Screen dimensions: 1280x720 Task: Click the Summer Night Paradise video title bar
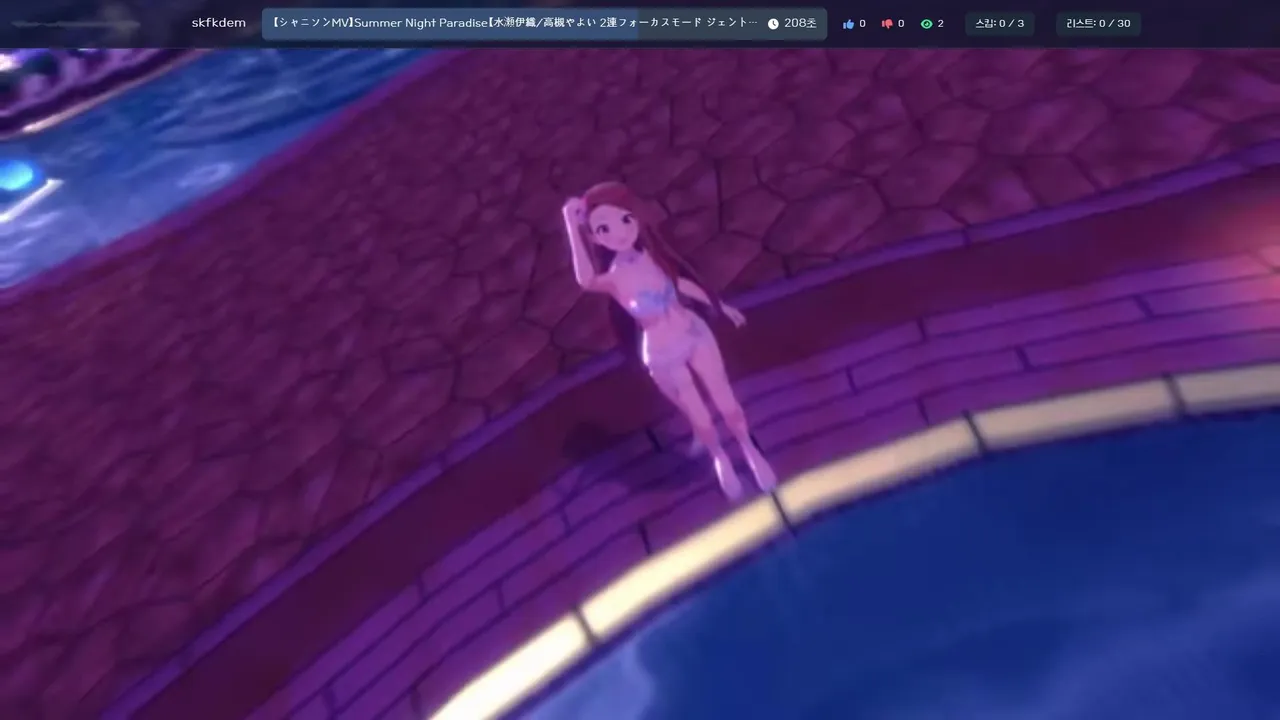(x=544, y=24)
